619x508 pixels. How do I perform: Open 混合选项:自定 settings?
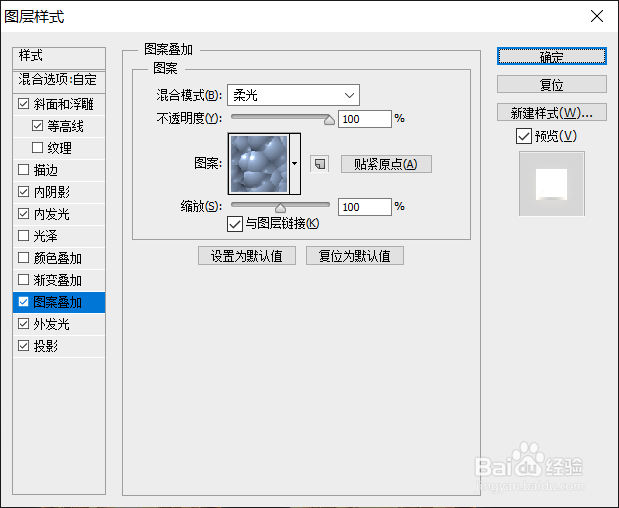pos(59,80)
